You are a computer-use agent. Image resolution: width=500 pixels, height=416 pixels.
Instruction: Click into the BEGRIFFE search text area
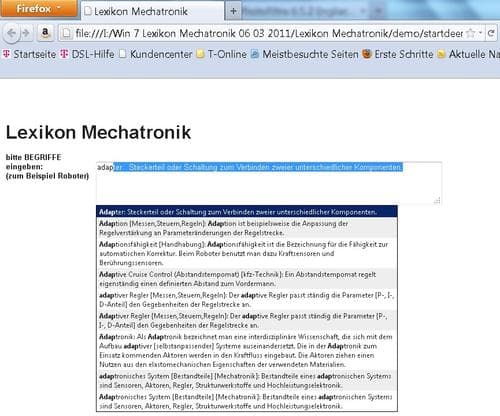point(269,183)
